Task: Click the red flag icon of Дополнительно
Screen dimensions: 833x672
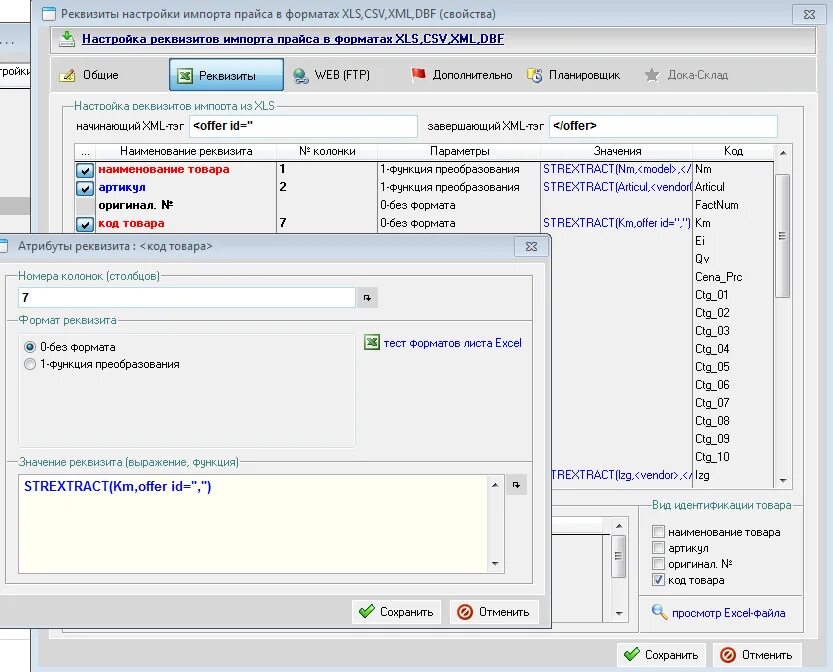Action: point(418,75)
